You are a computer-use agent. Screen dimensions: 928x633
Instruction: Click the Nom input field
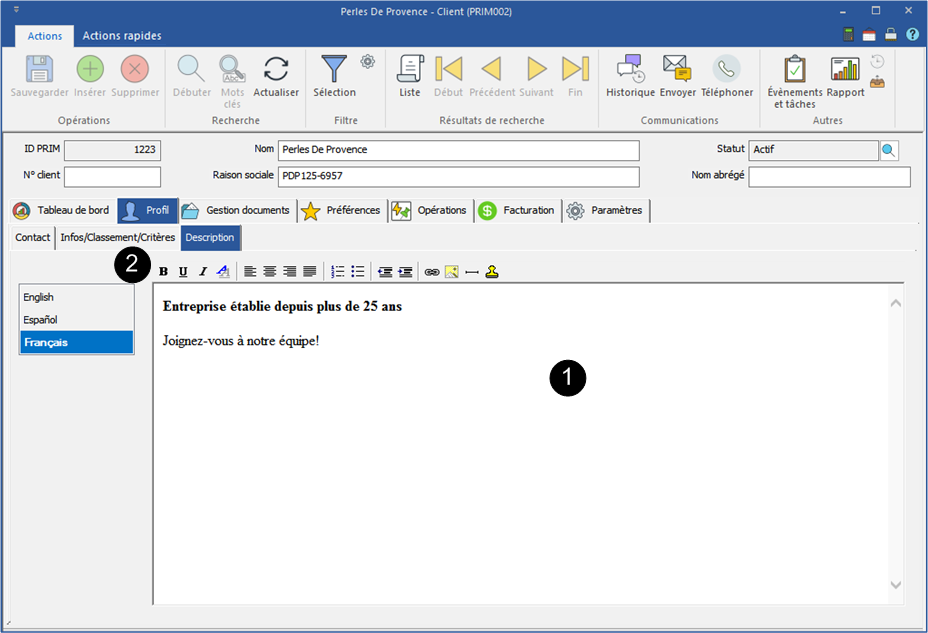tap(459, 150)
